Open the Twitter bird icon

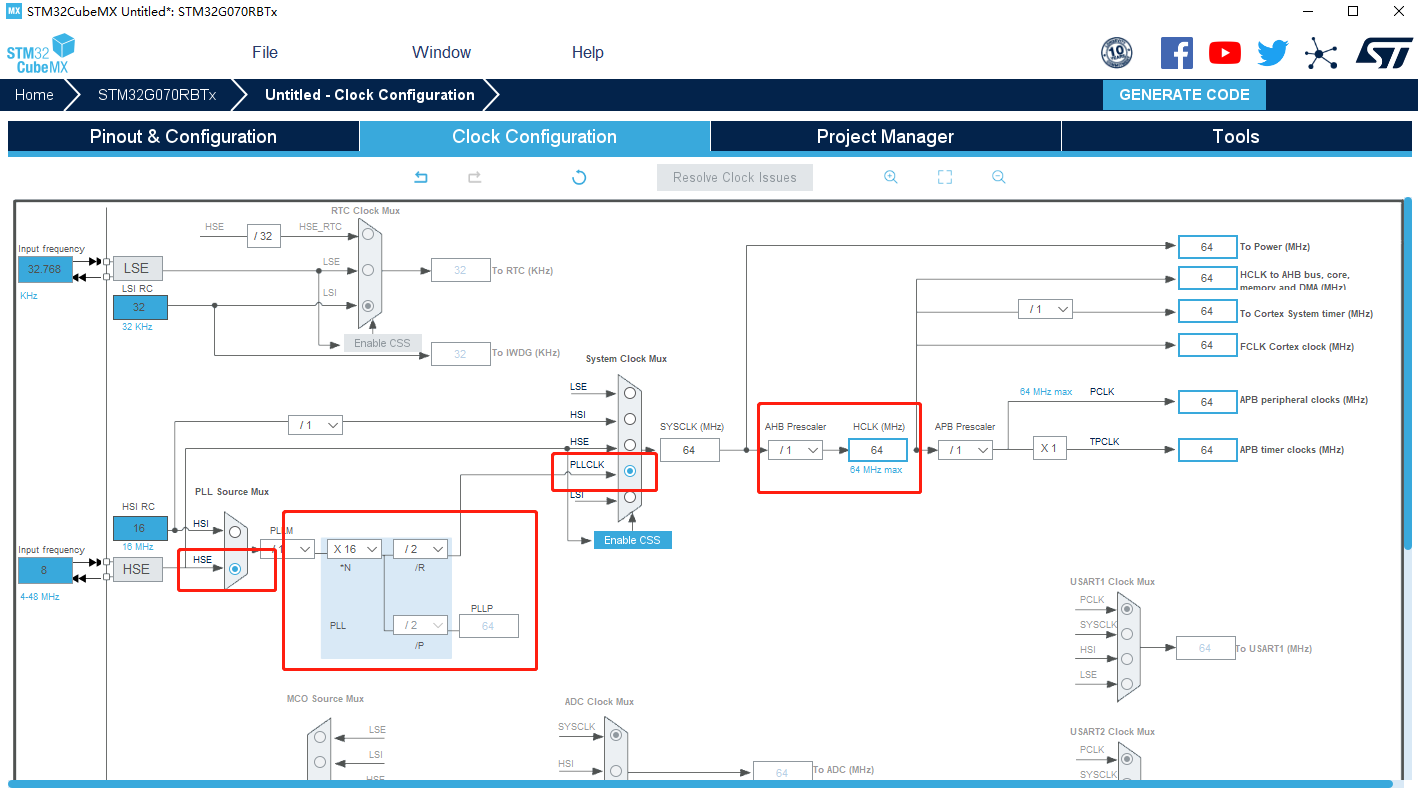(x=1273, y=53)
